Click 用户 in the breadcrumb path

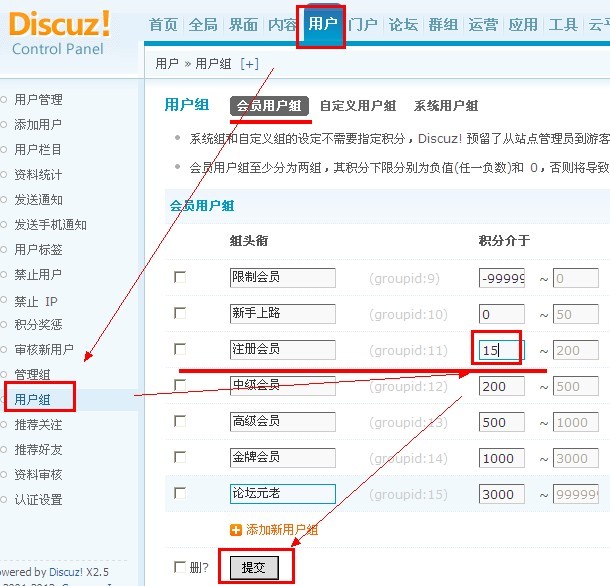click(x=167, y=63)
